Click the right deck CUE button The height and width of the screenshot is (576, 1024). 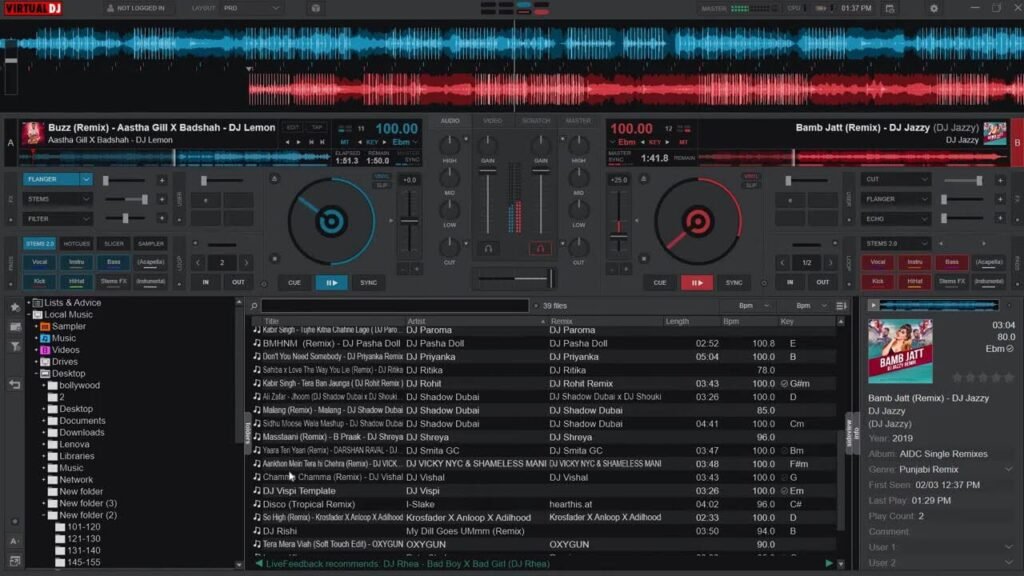tap(660, 283)
